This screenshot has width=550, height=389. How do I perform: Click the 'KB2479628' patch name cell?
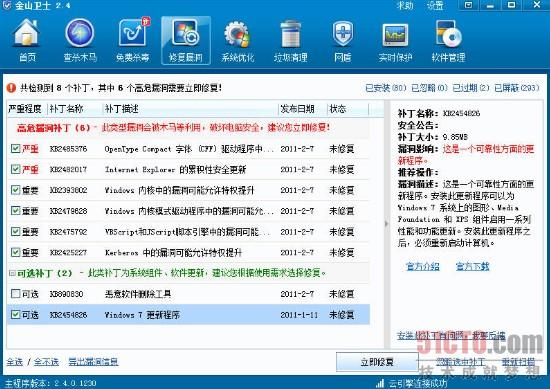click(x=68, y=211)
